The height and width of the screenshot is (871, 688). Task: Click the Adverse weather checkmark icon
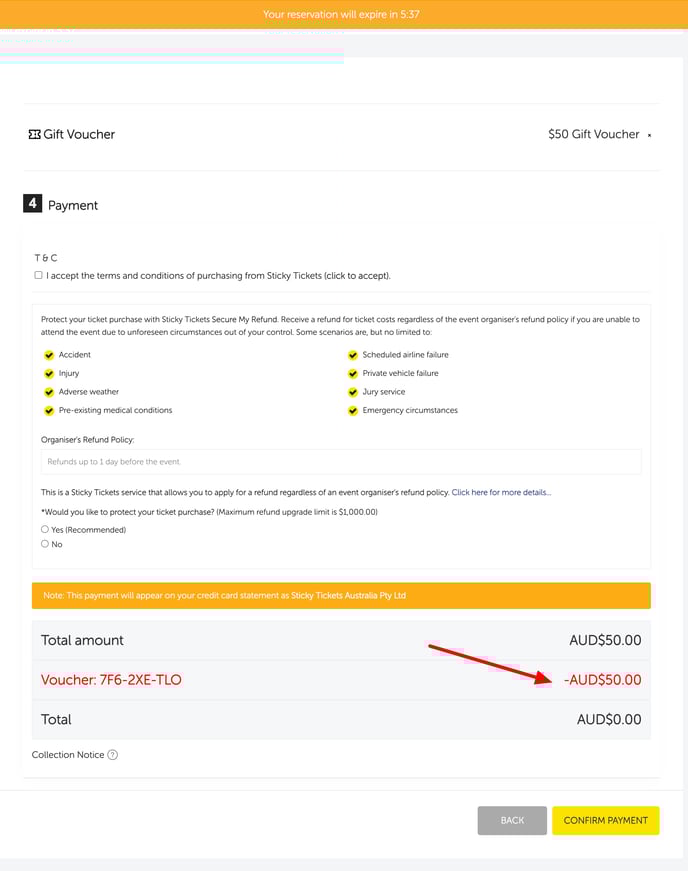(49, 392)
